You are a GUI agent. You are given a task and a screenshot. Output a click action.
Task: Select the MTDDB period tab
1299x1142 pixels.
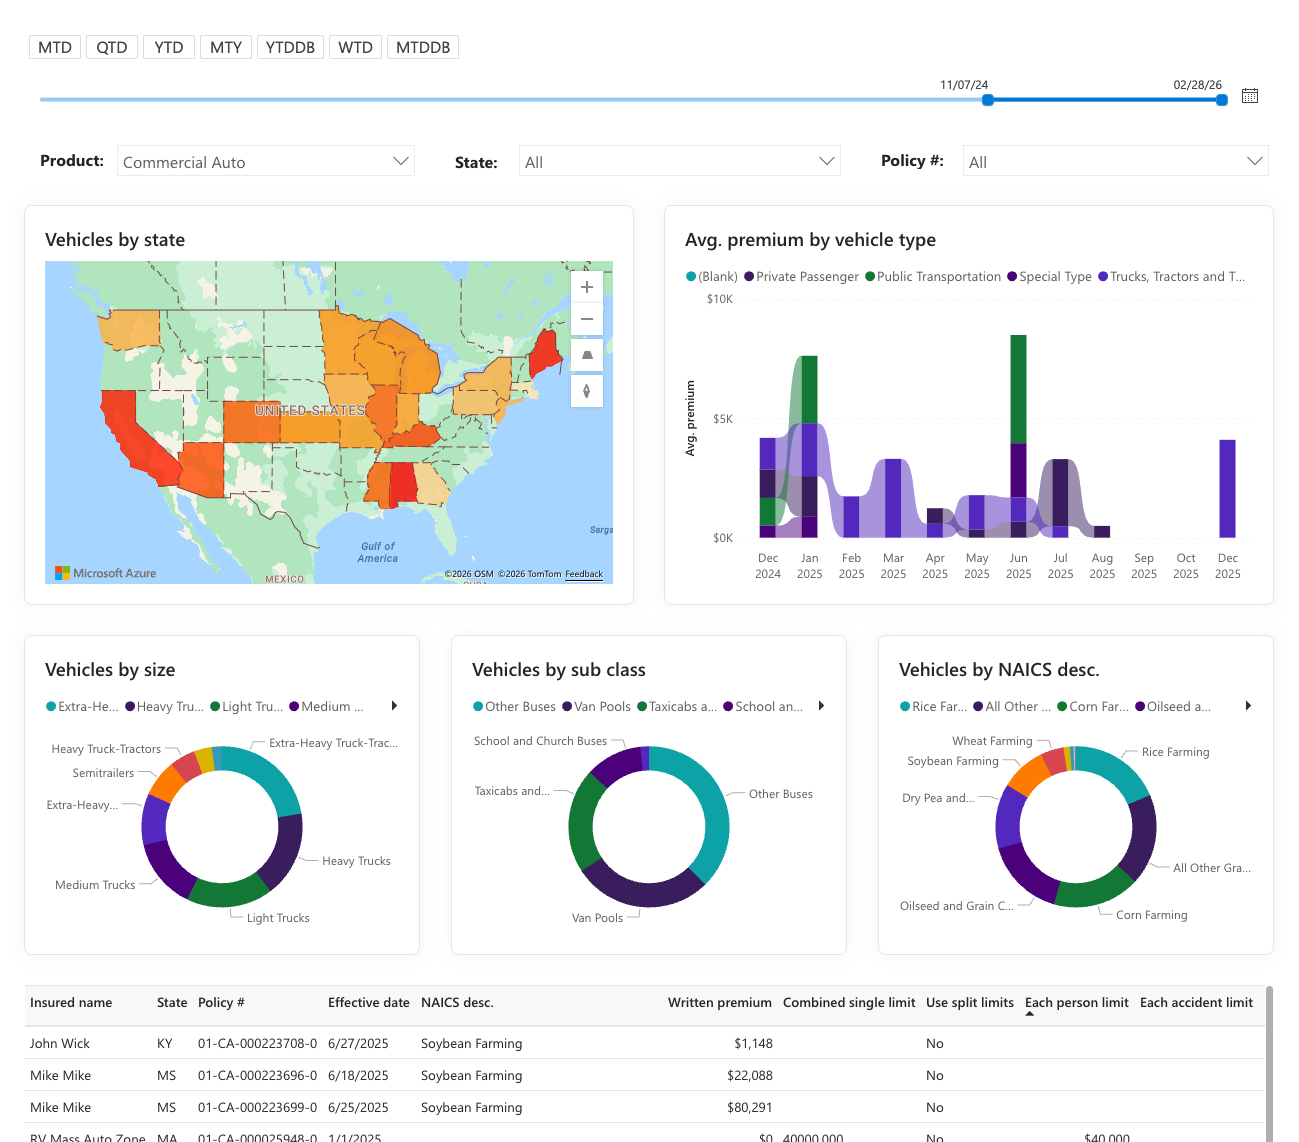pyautogui.click(x=423, y=47)
